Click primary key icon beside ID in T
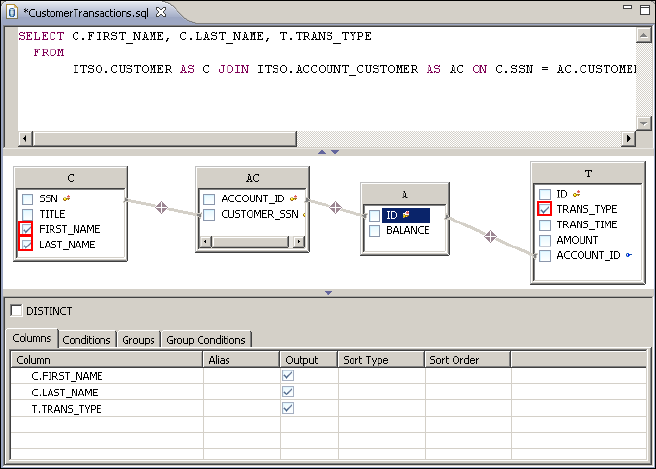Viewport: 656px width, 469px height. [x=577, y=194]
